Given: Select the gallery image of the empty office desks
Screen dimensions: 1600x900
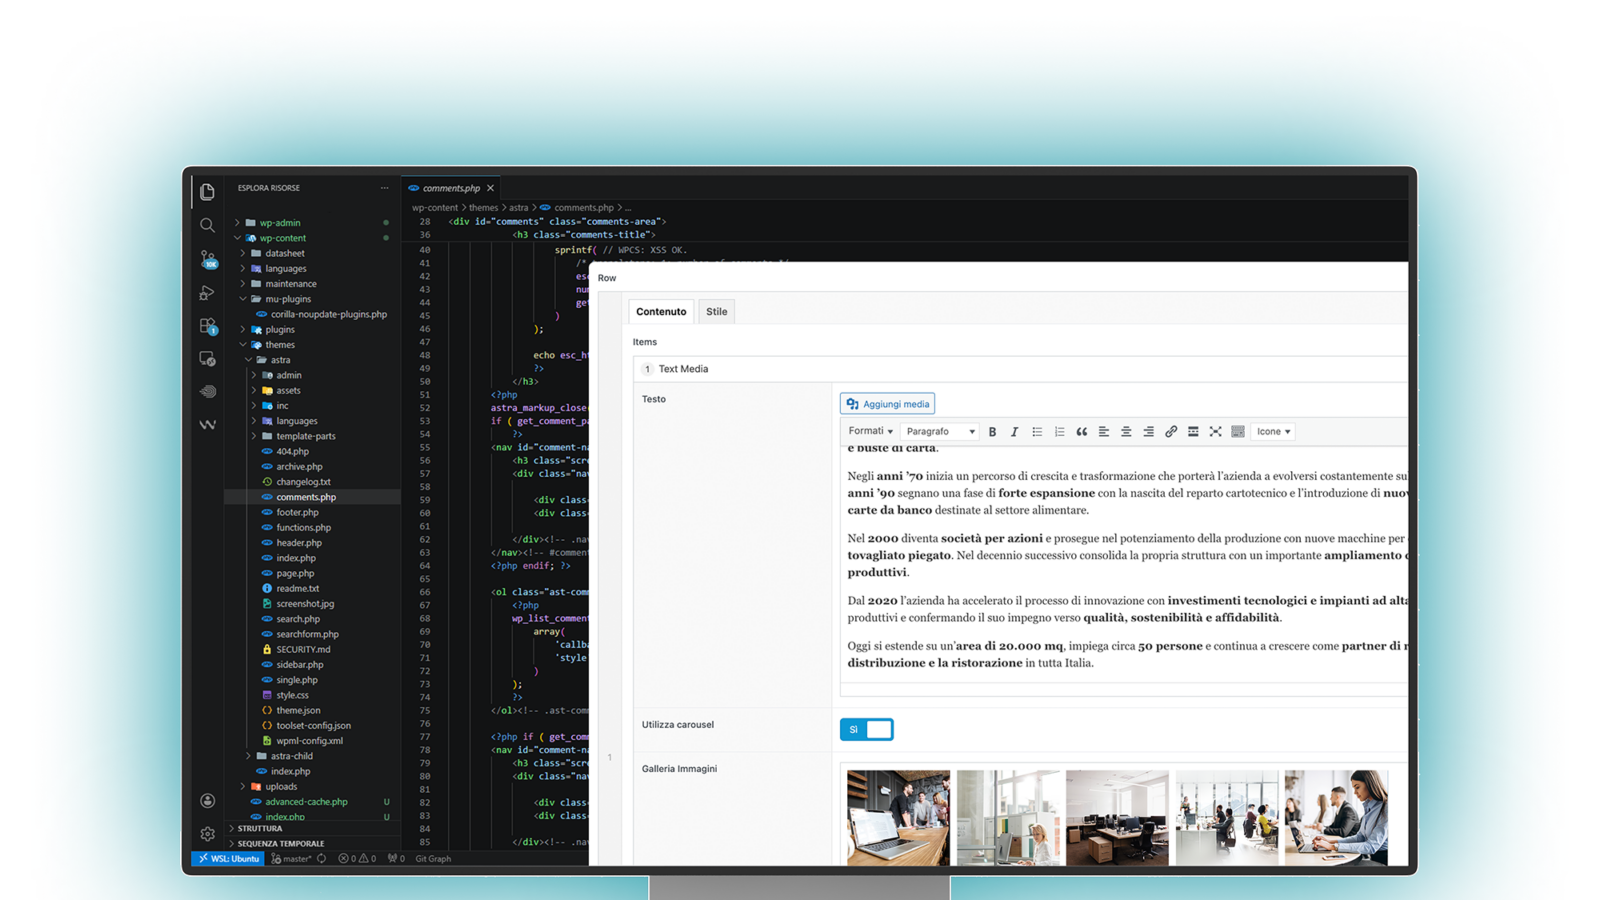Looking at the screenshot, I should point(1117,817).
